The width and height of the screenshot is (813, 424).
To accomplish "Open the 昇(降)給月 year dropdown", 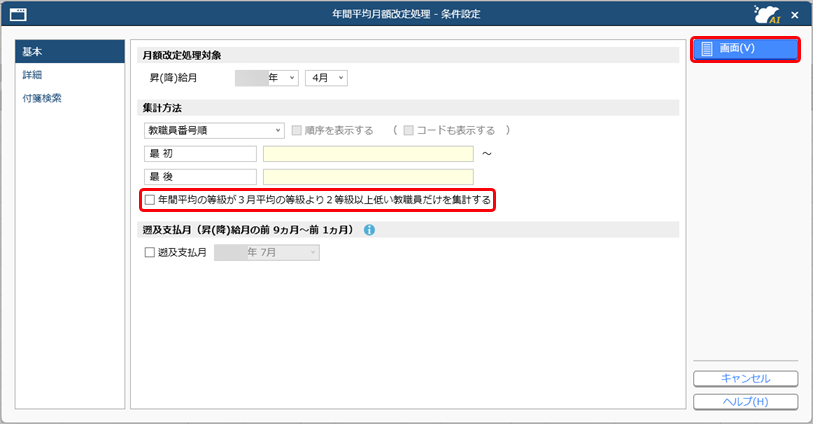I will tap(267, 78).
